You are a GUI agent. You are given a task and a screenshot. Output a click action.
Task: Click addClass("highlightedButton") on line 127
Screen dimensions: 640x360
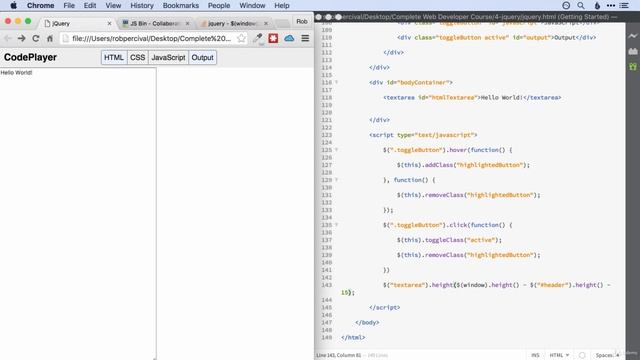pyautogui.click(x=477, y=165)
